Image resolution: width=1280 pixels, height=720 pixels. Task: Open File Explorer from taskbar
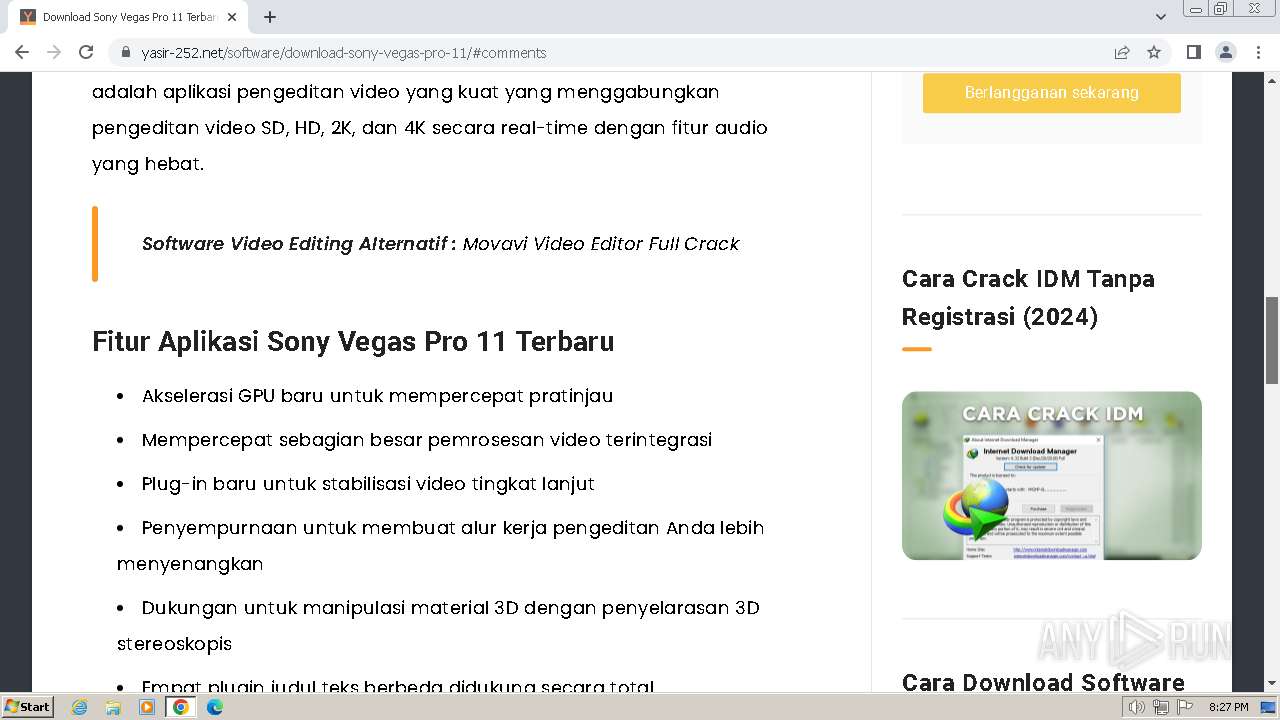tap(113, 707)
